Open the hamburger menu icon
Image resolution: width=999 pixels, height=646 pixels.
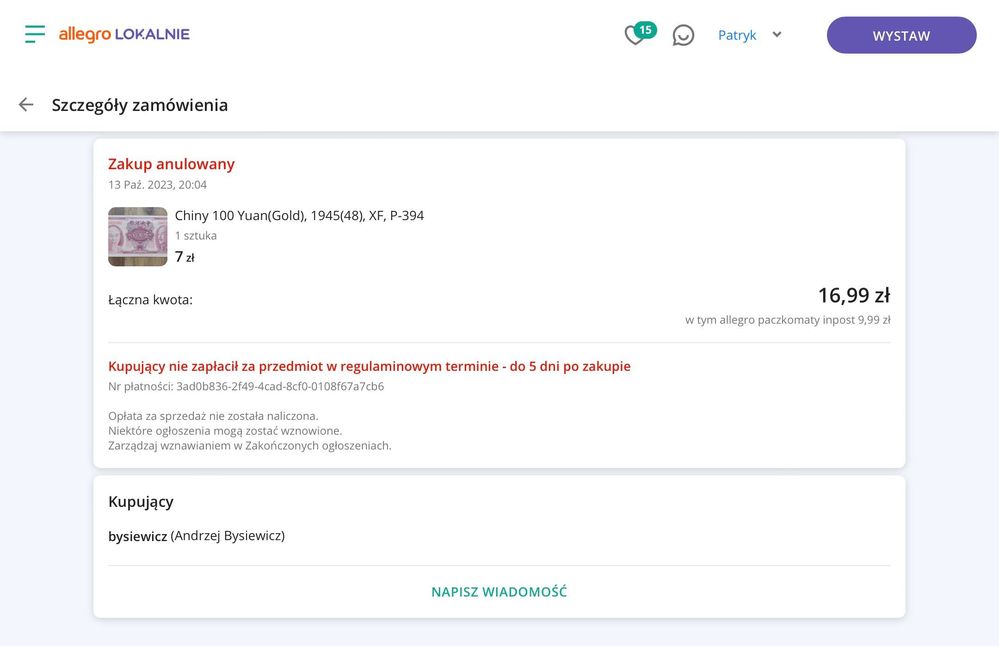point(35,34)
